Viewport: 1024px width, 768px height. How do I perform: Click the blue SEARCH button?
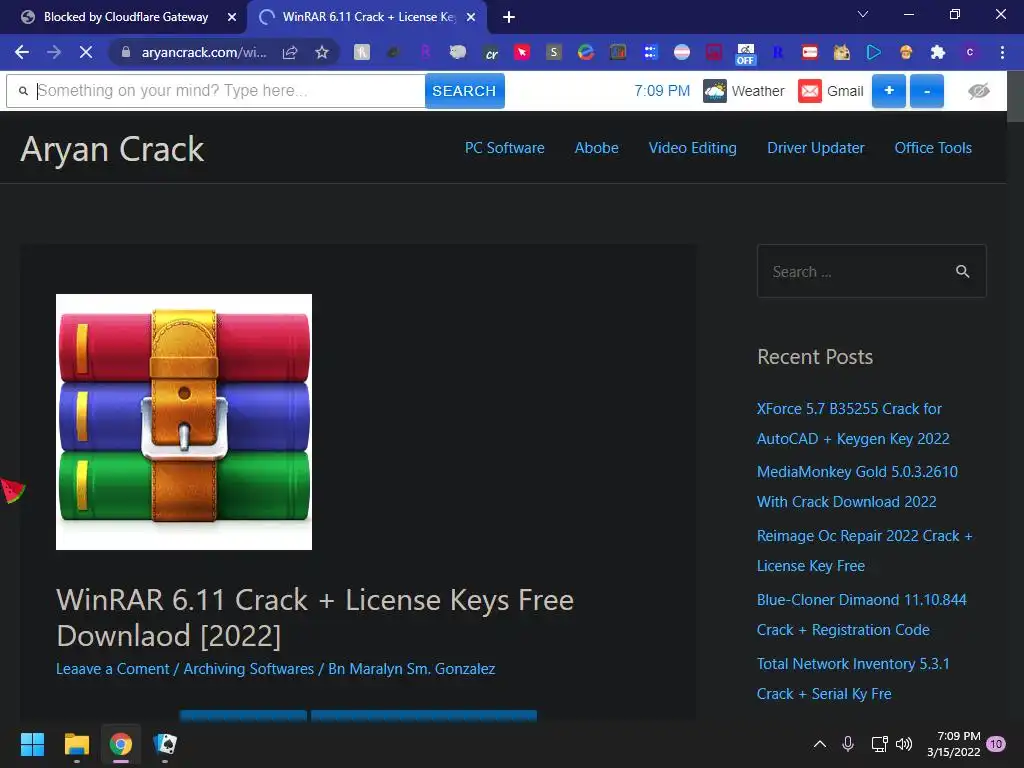click(x=464, y=91)
